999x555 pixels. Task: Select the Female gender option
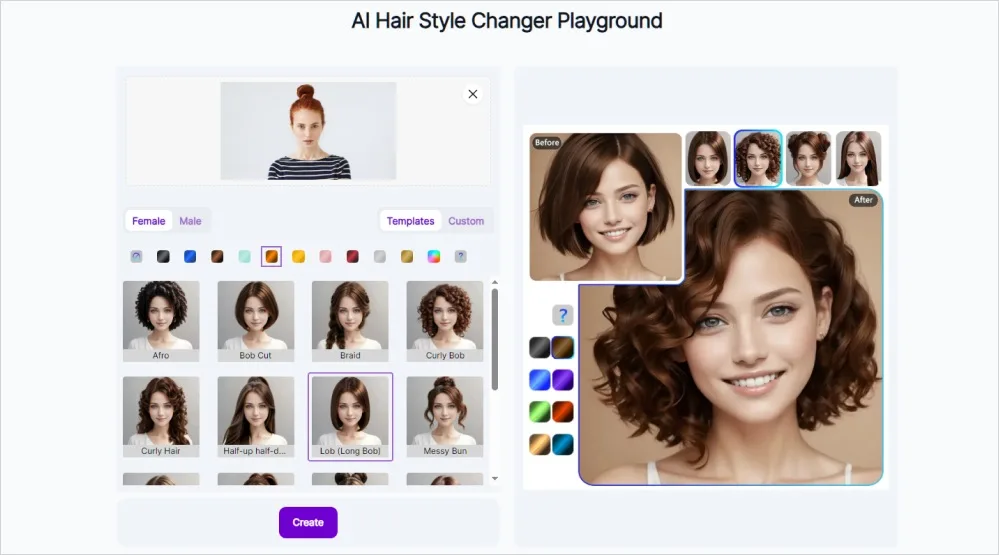click(149, 221)
